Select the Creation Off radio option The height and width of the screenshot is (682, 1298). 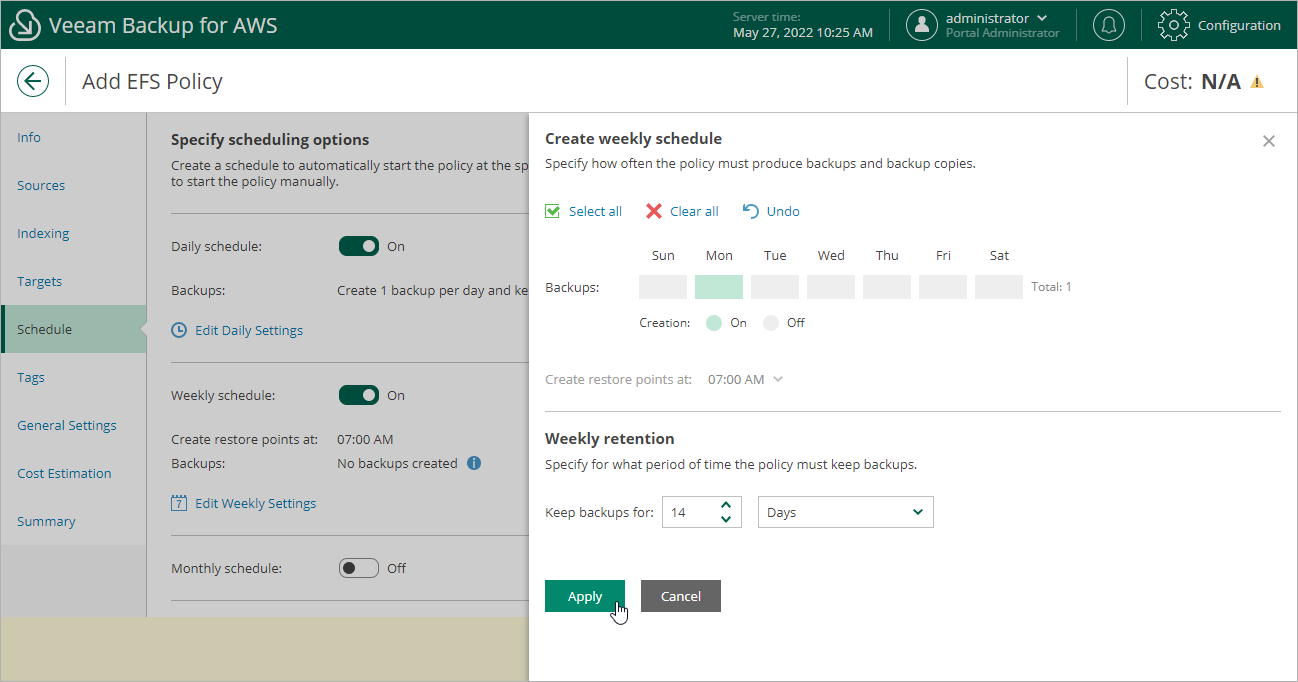771,323
